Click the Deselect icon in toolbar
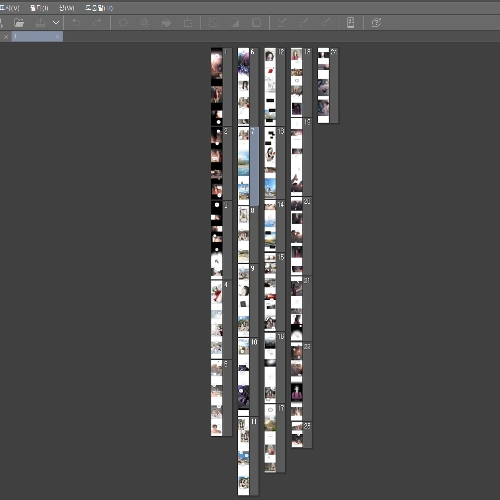Viewport: 500px width, 500px height. pyautogui.click(x=213, y=23)
